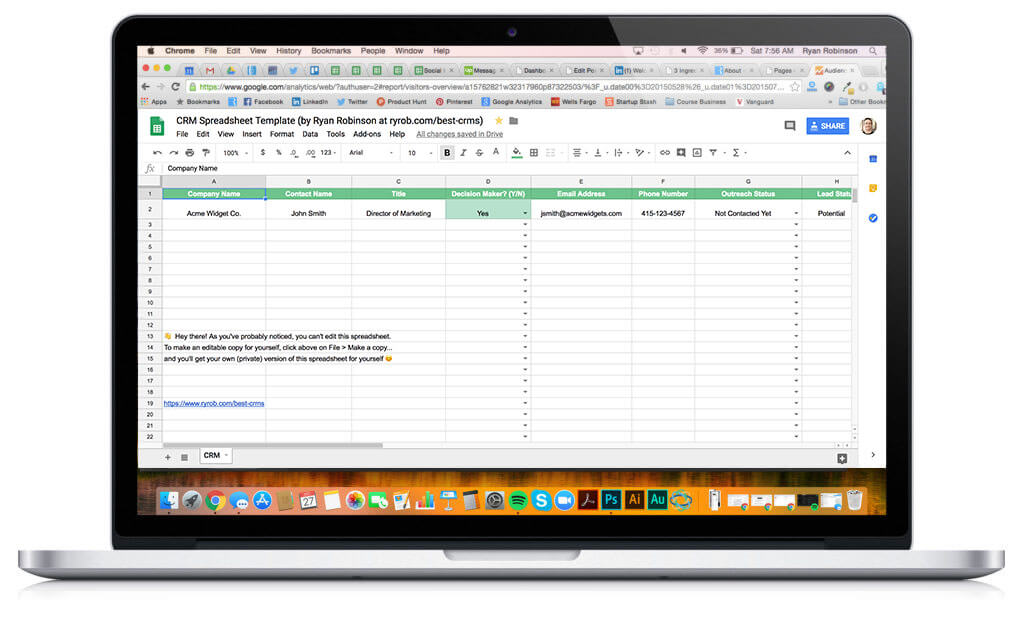The image size is (1024, 630).
Task: Open the CRM sheet tab menu
Action: (226, 456)
